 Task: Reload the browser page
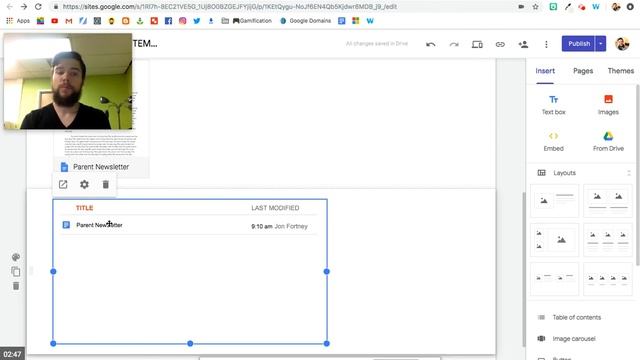pyautogui.click(x=38, y=7)
